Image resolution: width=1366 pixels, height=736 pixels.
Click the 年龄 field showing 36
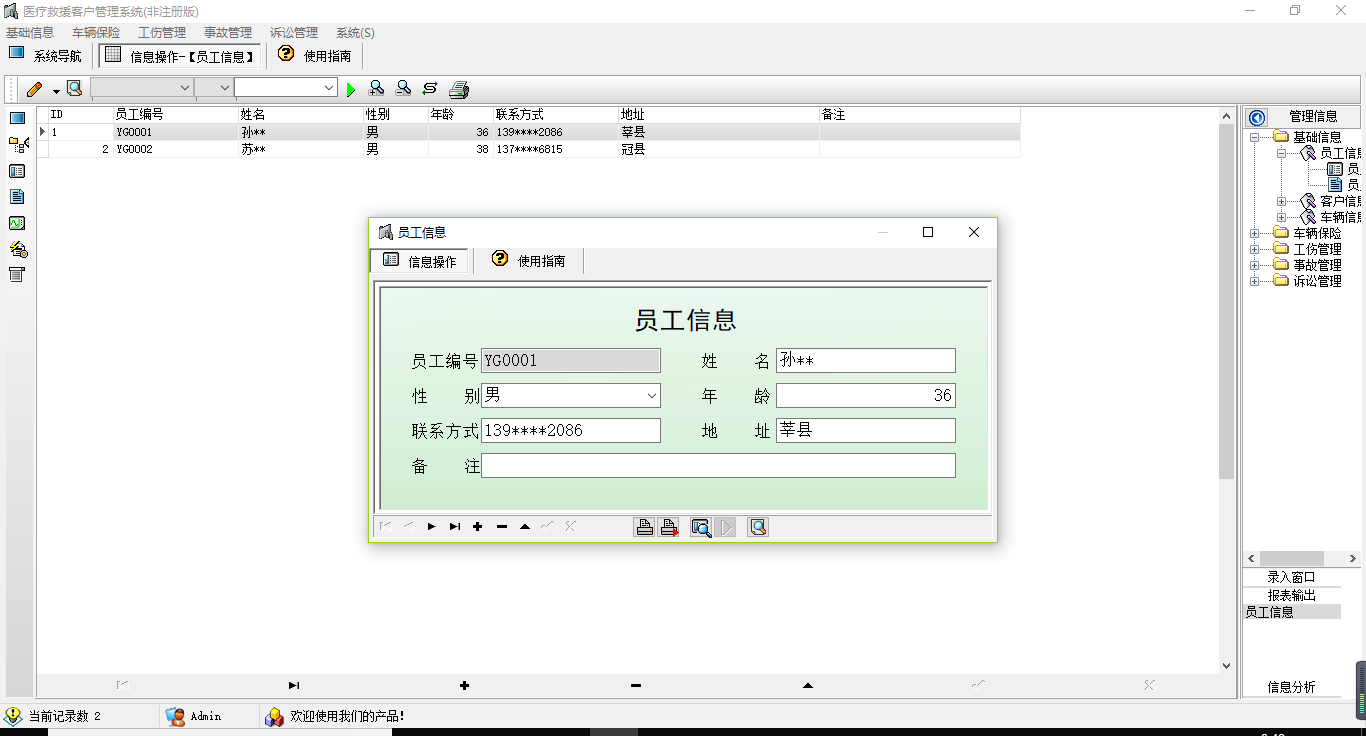[866, 395]
